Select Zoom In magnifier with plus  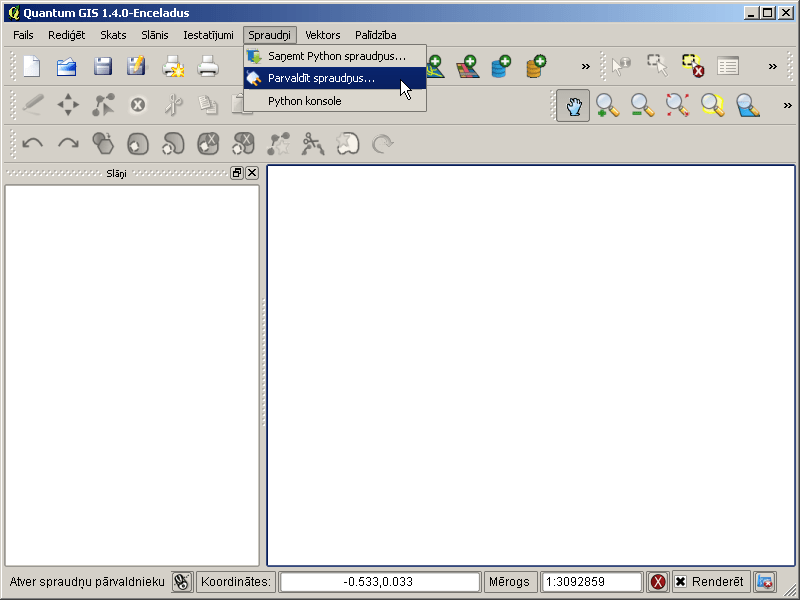tap(607, 106)
